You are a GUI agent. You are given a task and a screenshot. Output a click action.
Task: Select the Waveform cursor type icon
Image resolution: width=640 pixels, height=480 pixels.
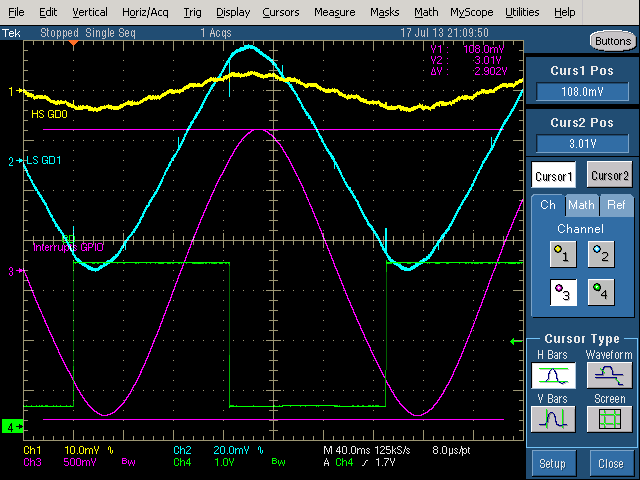coord(608,376)
